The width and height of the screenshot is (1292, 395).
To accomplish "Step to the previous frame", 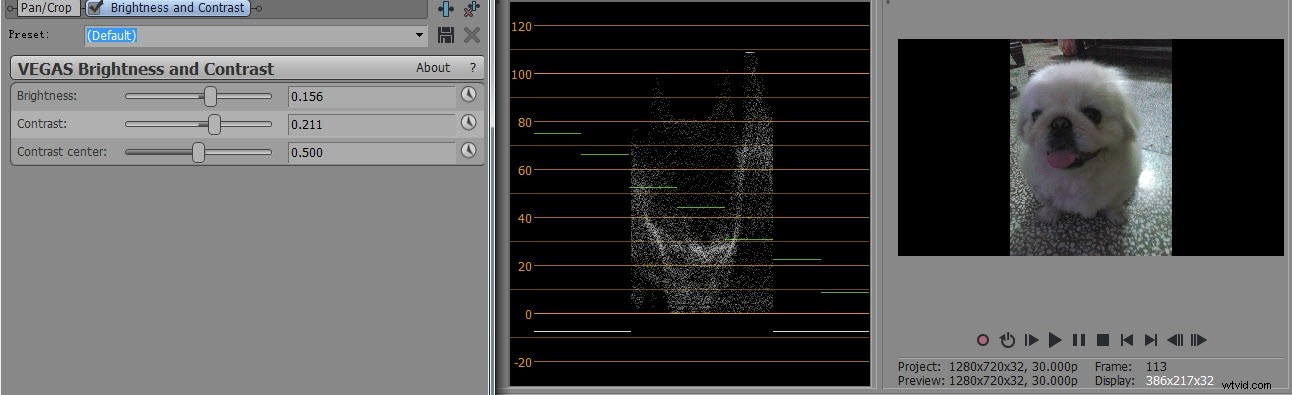I will (x=1175, y=340).
